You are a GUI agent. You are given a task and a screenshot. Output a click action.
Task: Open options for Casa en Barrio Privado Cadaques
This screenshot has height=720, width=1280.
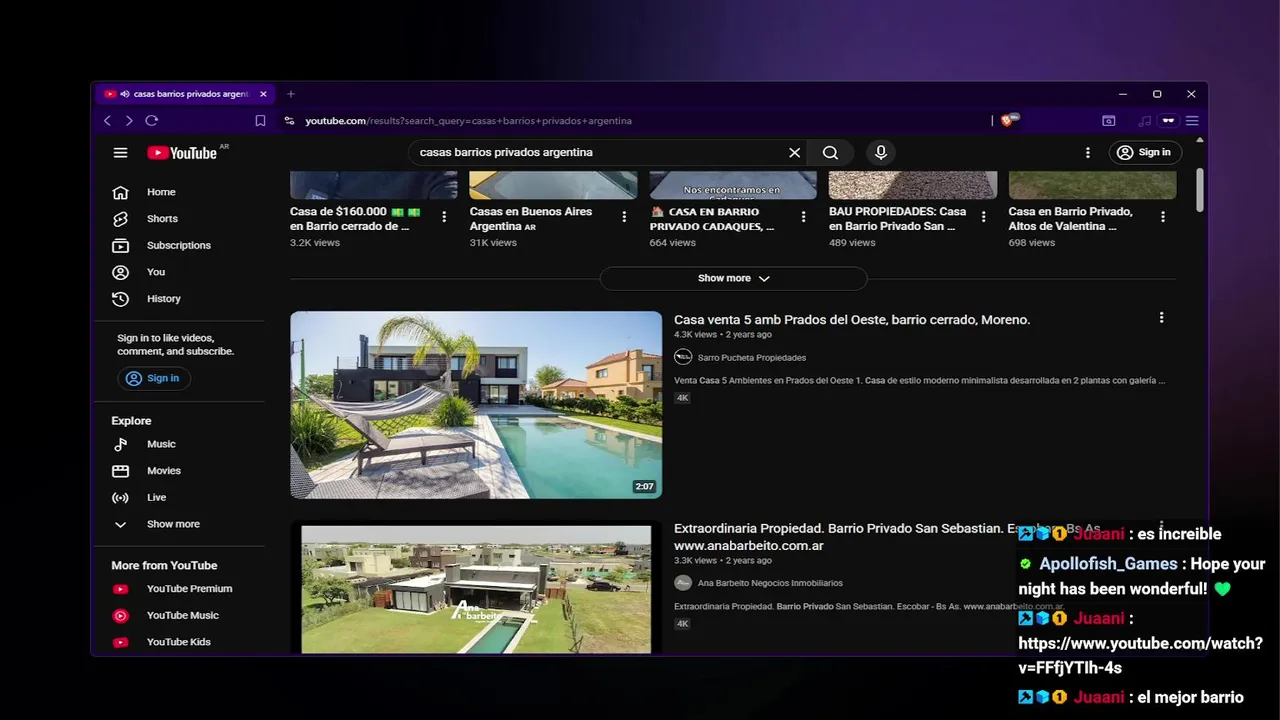(803, 217)
